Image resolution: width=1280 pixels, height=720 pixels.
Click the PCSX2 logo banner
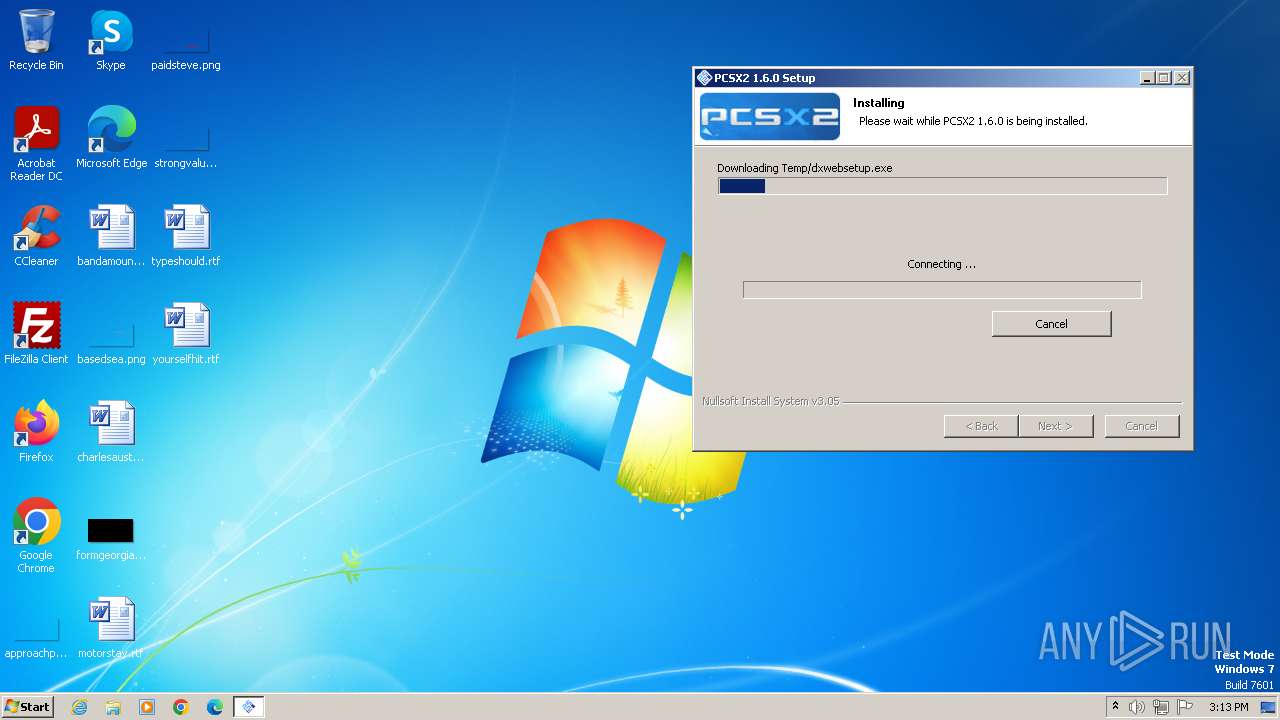click(x=770, y=117)
